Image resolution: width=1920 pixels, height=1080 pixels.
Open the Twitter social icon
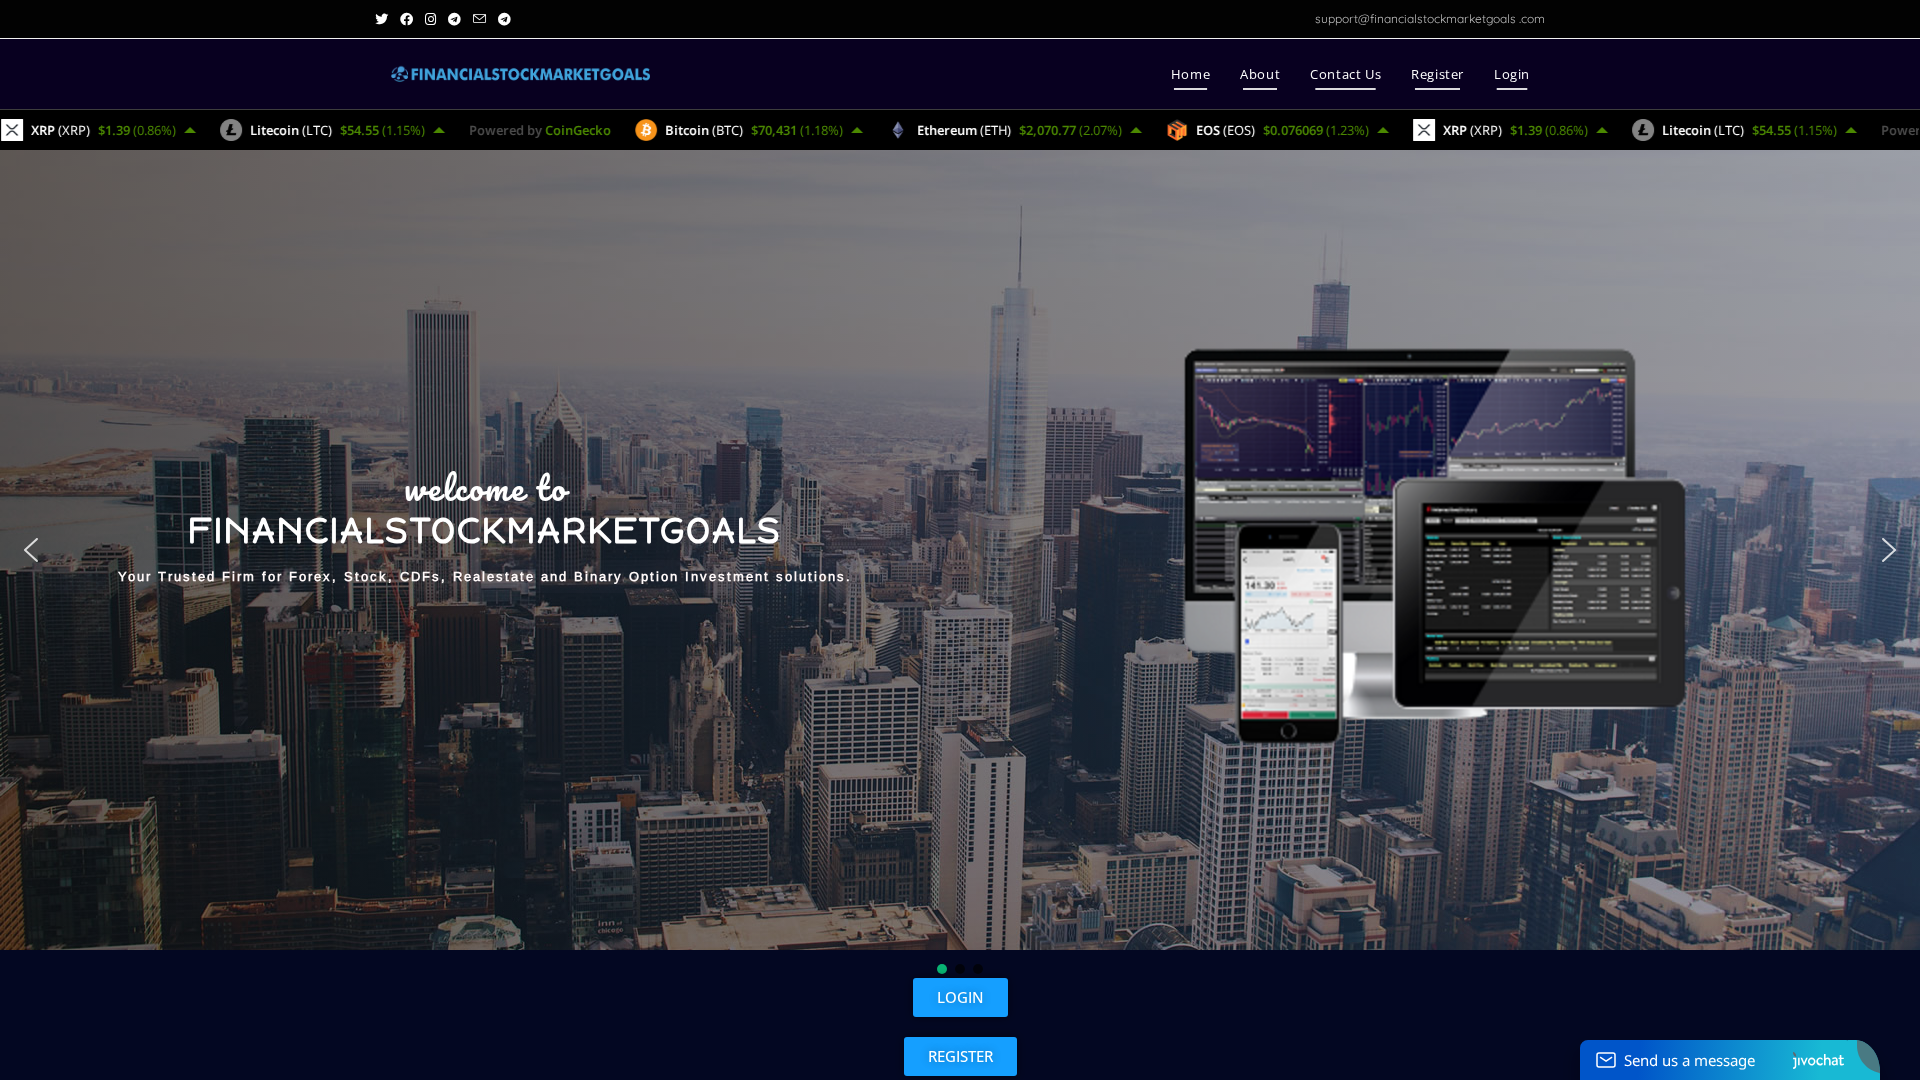381,19
